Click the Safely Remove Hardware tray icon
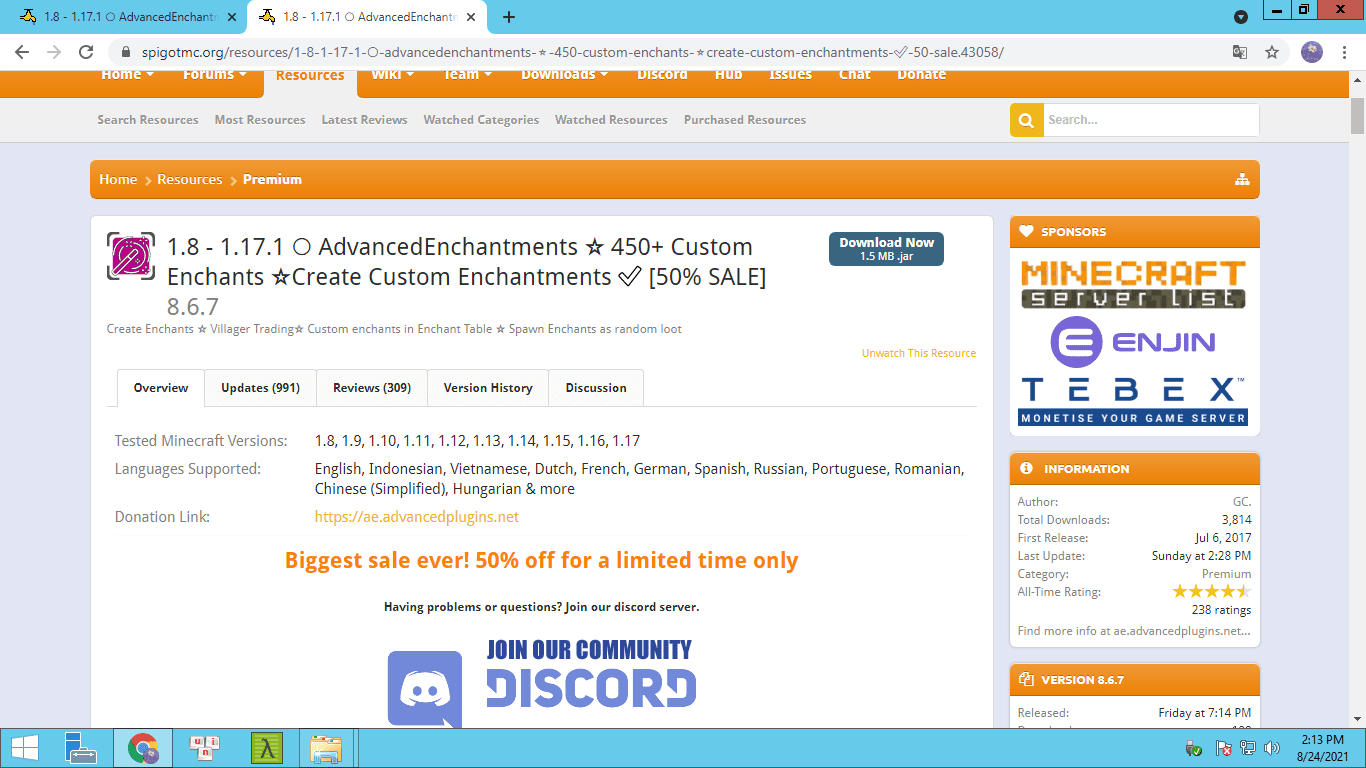 tap(1193, 748)
